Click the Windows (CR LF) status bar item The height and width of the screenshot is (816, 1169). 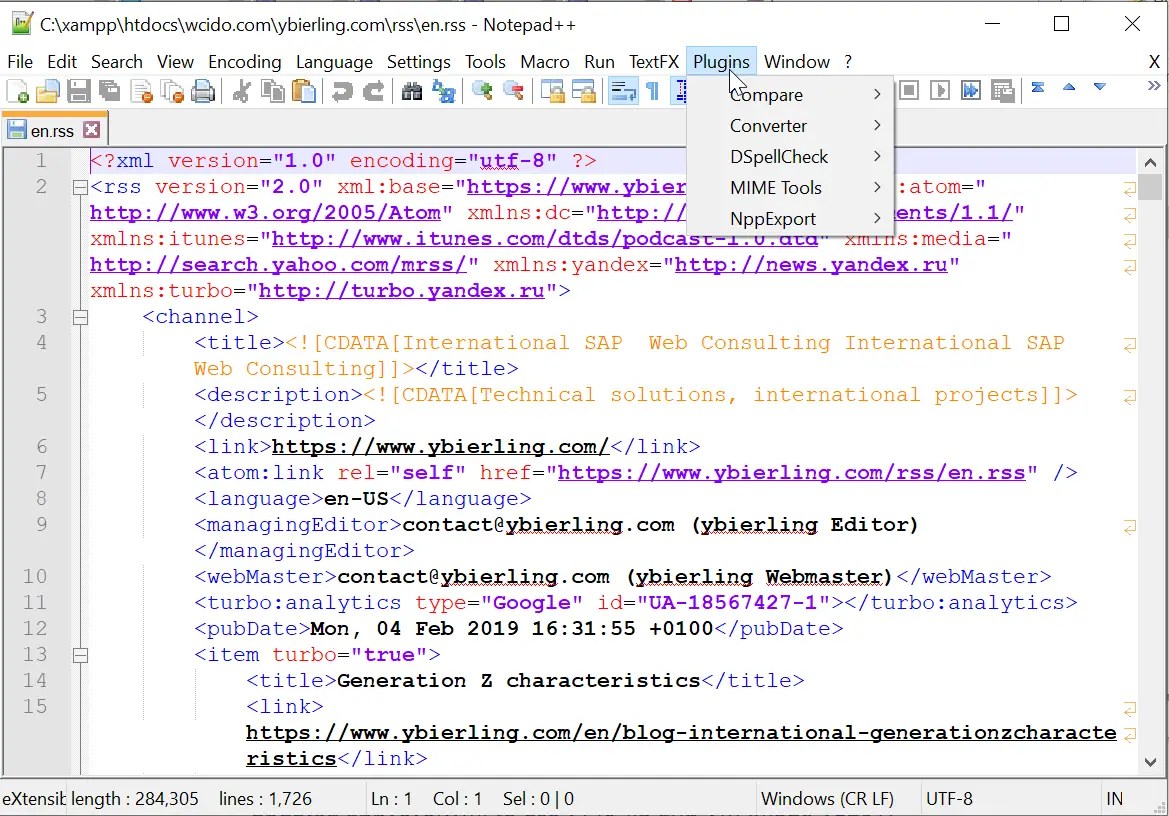click(x=830, y=798)
